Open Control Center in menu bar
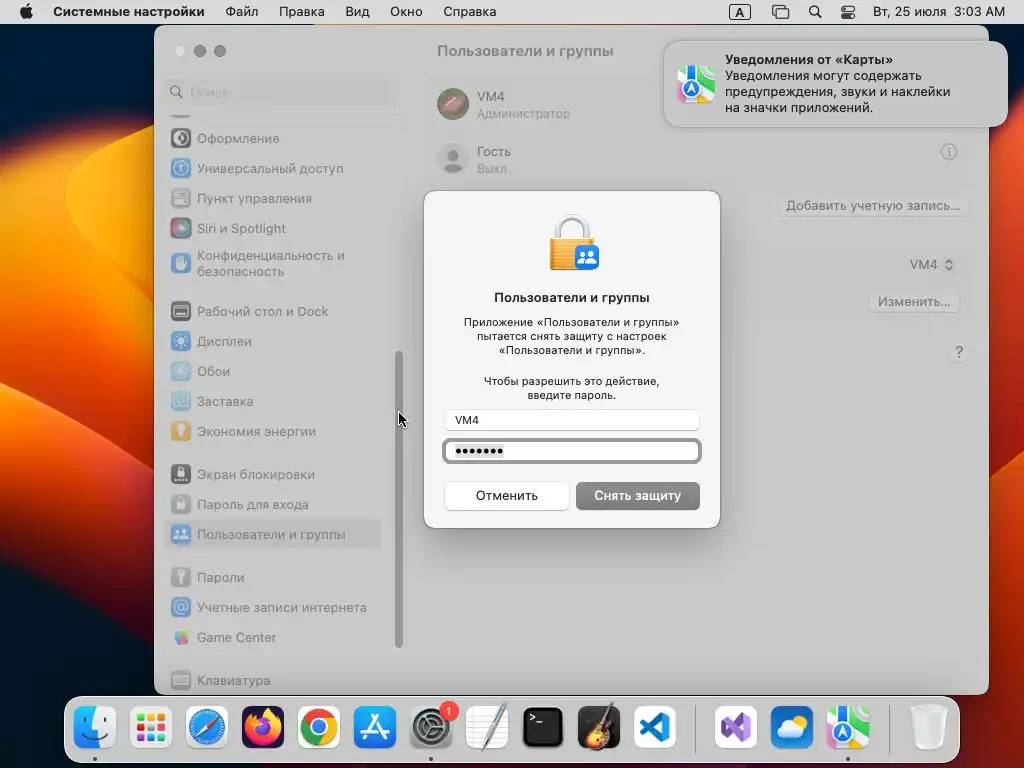This screenshot has height=768, width=1024. tap(848, 12)
